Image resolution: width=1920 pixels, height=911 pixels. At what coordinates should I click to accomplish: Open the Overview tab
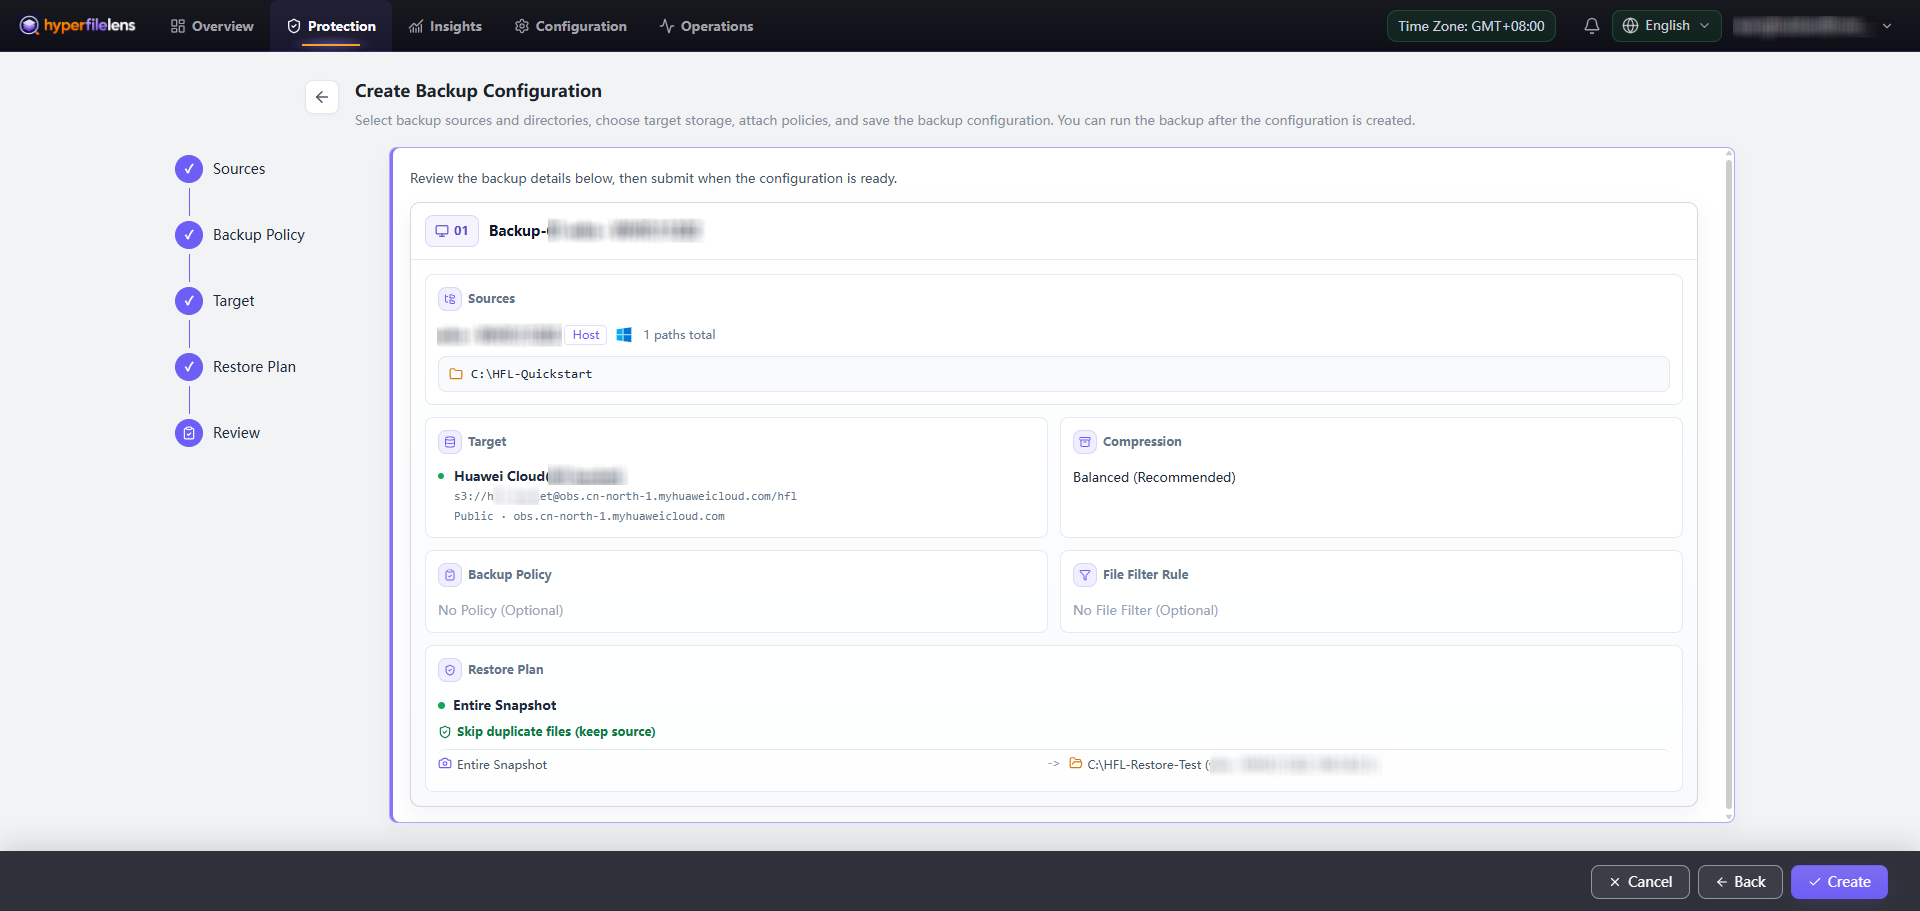(212, 26)
